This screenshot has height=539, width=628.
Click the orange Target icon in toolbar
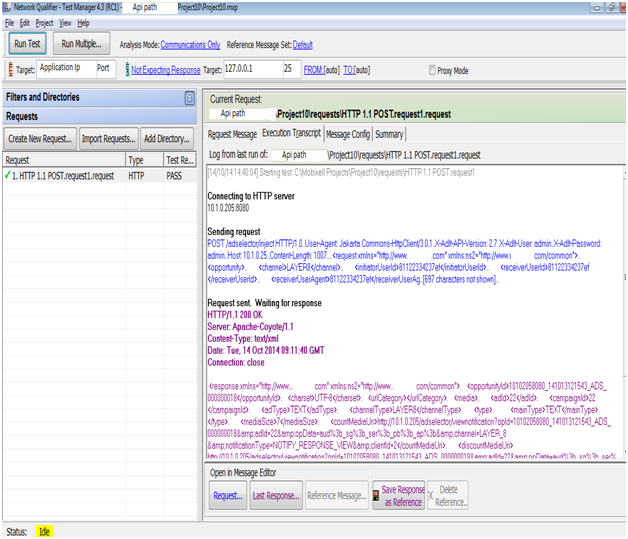click(x=11, y=70)
